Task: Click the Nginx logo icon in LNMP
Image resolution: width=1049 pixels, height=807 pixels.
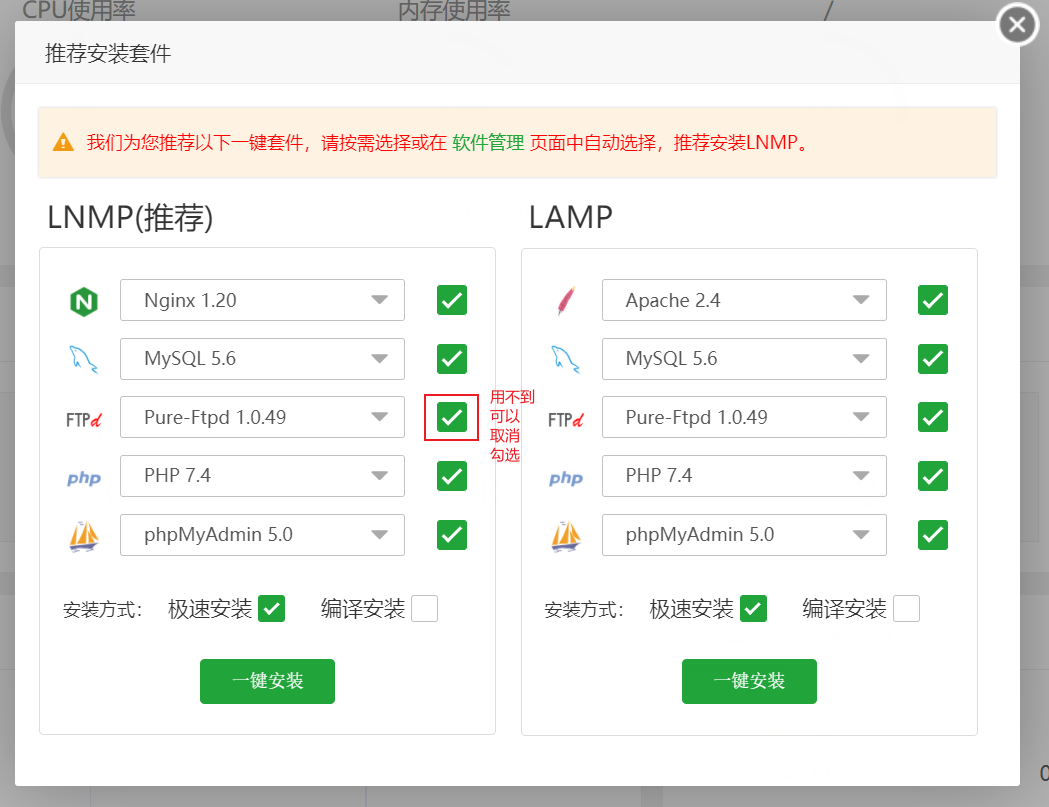Action: [x=84, y=301]
